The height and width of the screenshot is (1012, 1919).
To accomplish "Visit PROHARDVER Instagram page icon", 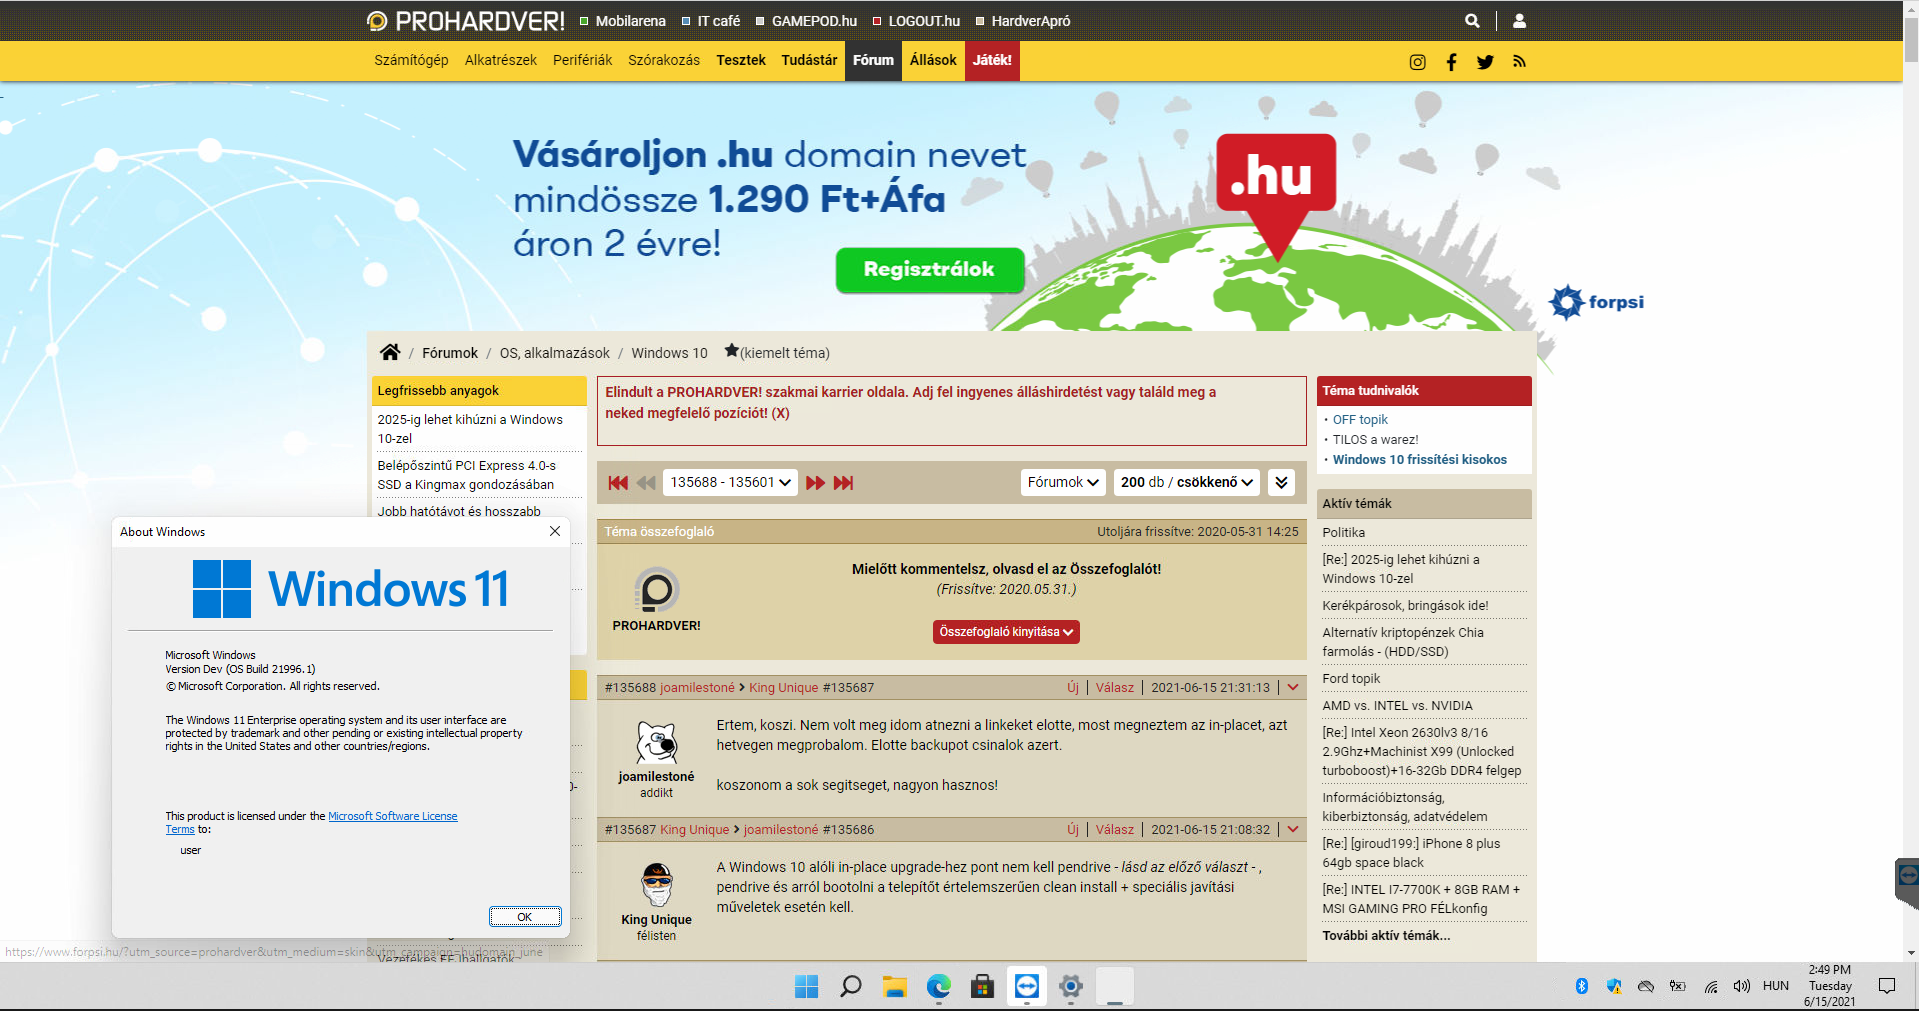I will tap(1417, 62).
